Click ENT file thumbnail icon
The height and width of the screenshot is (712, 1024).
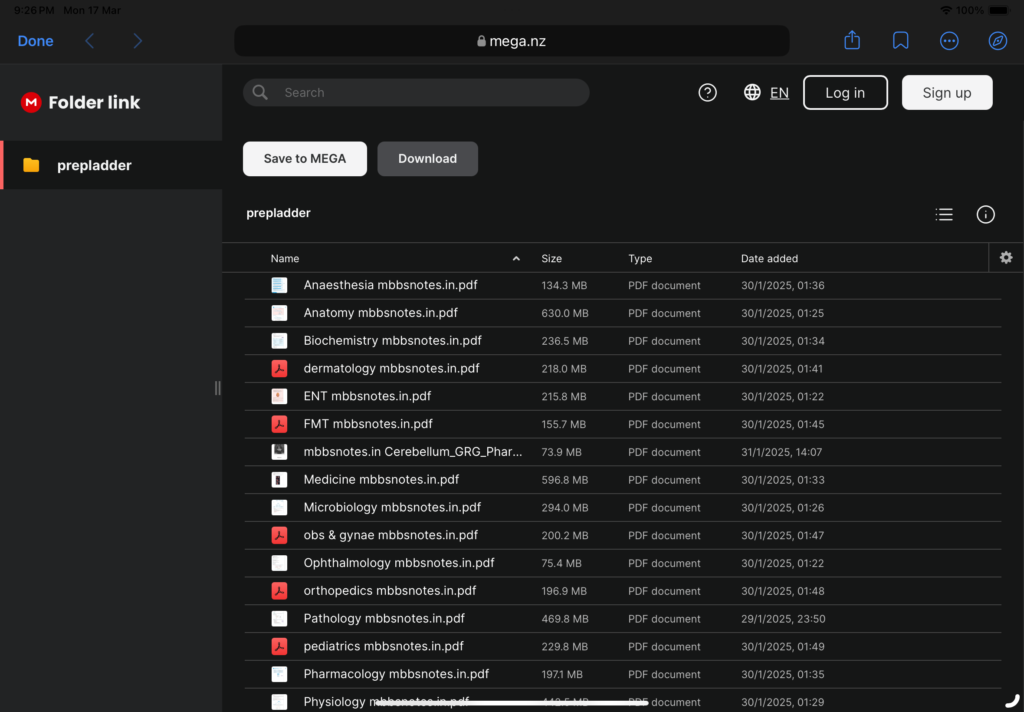coord(279,396)
